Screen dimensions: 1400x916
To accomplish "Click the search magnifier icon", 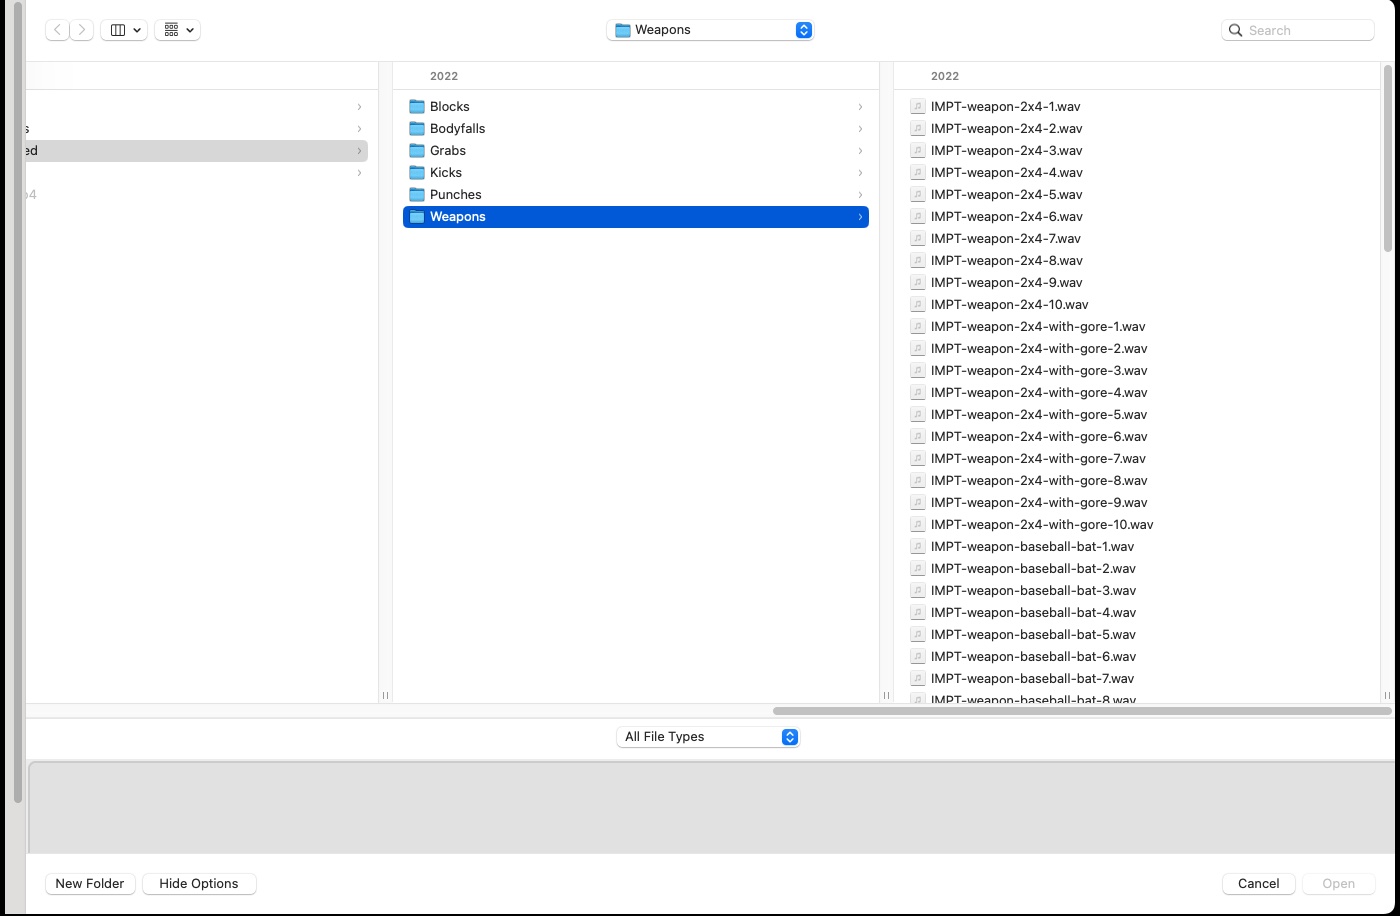I will [x=1236, y=30].
